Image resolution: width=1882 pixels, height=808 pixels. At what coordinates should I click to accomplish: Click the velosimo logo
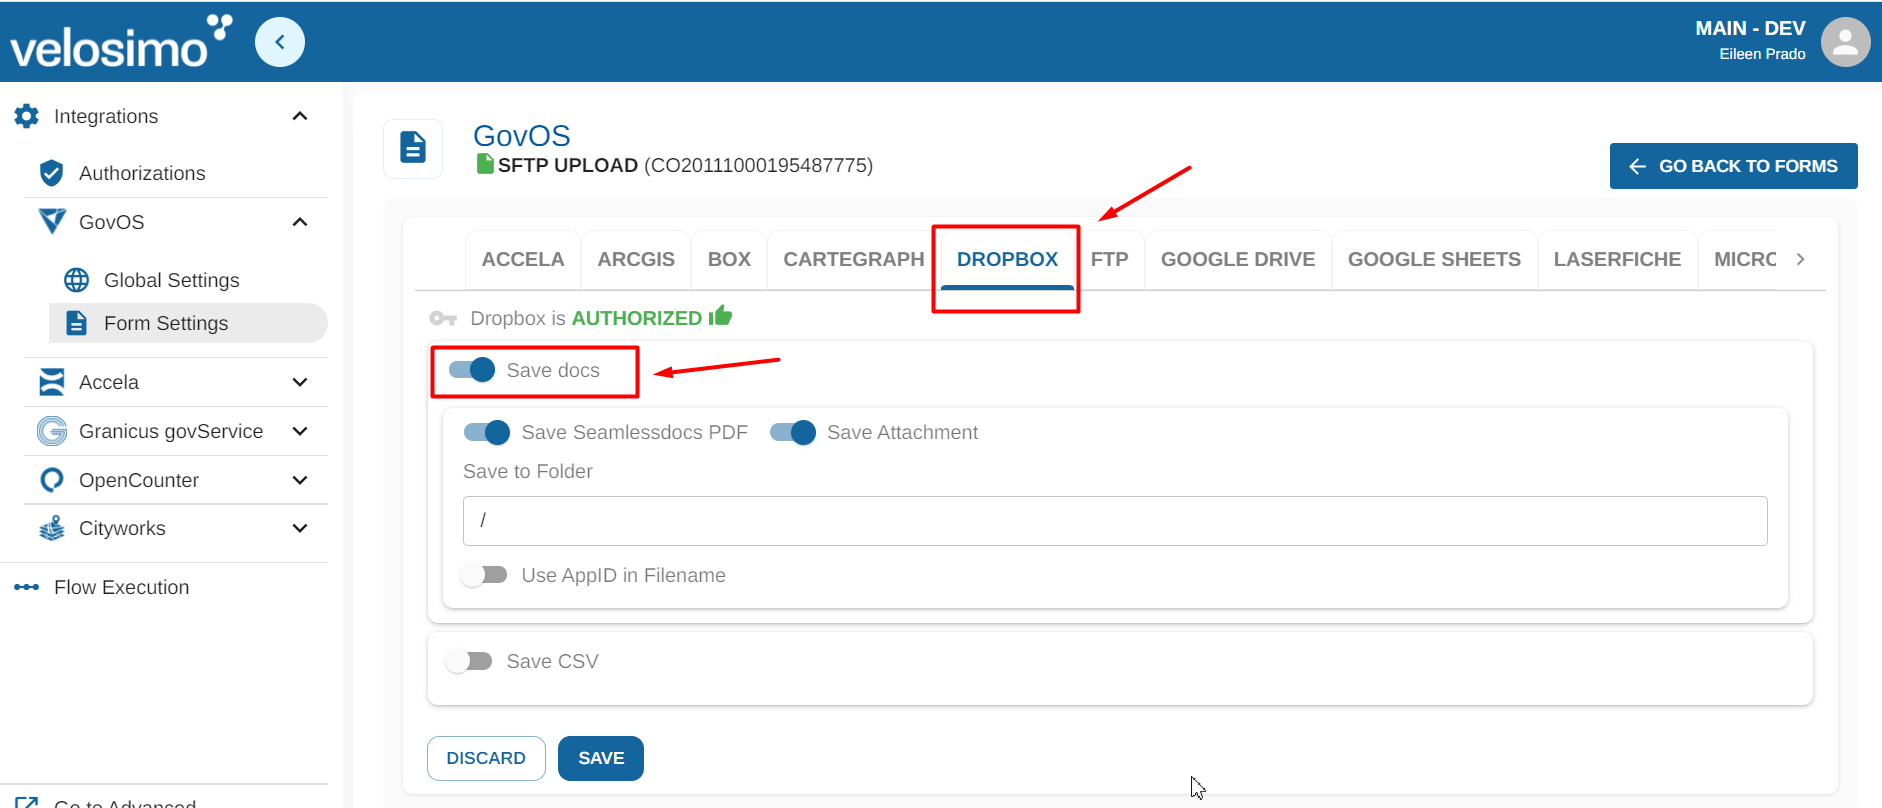point(120,42)
